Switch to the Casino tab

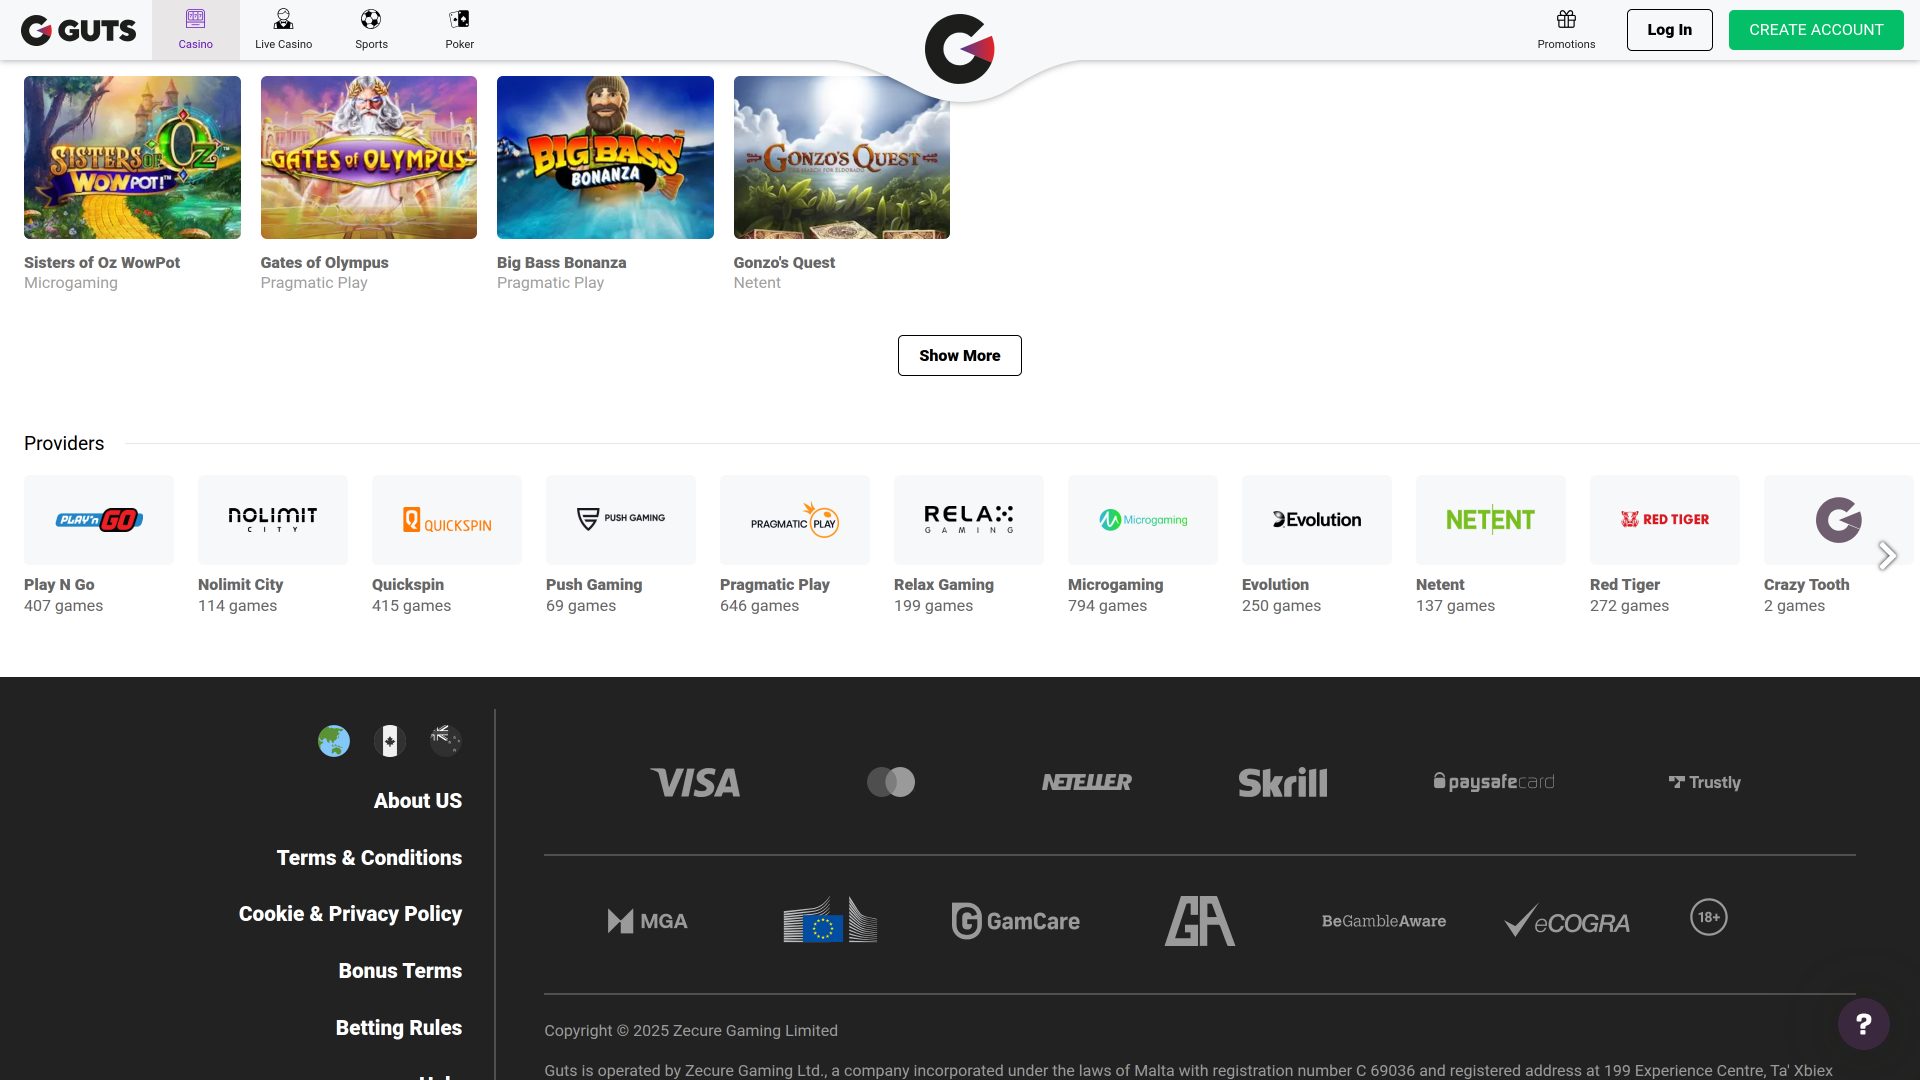195,29
